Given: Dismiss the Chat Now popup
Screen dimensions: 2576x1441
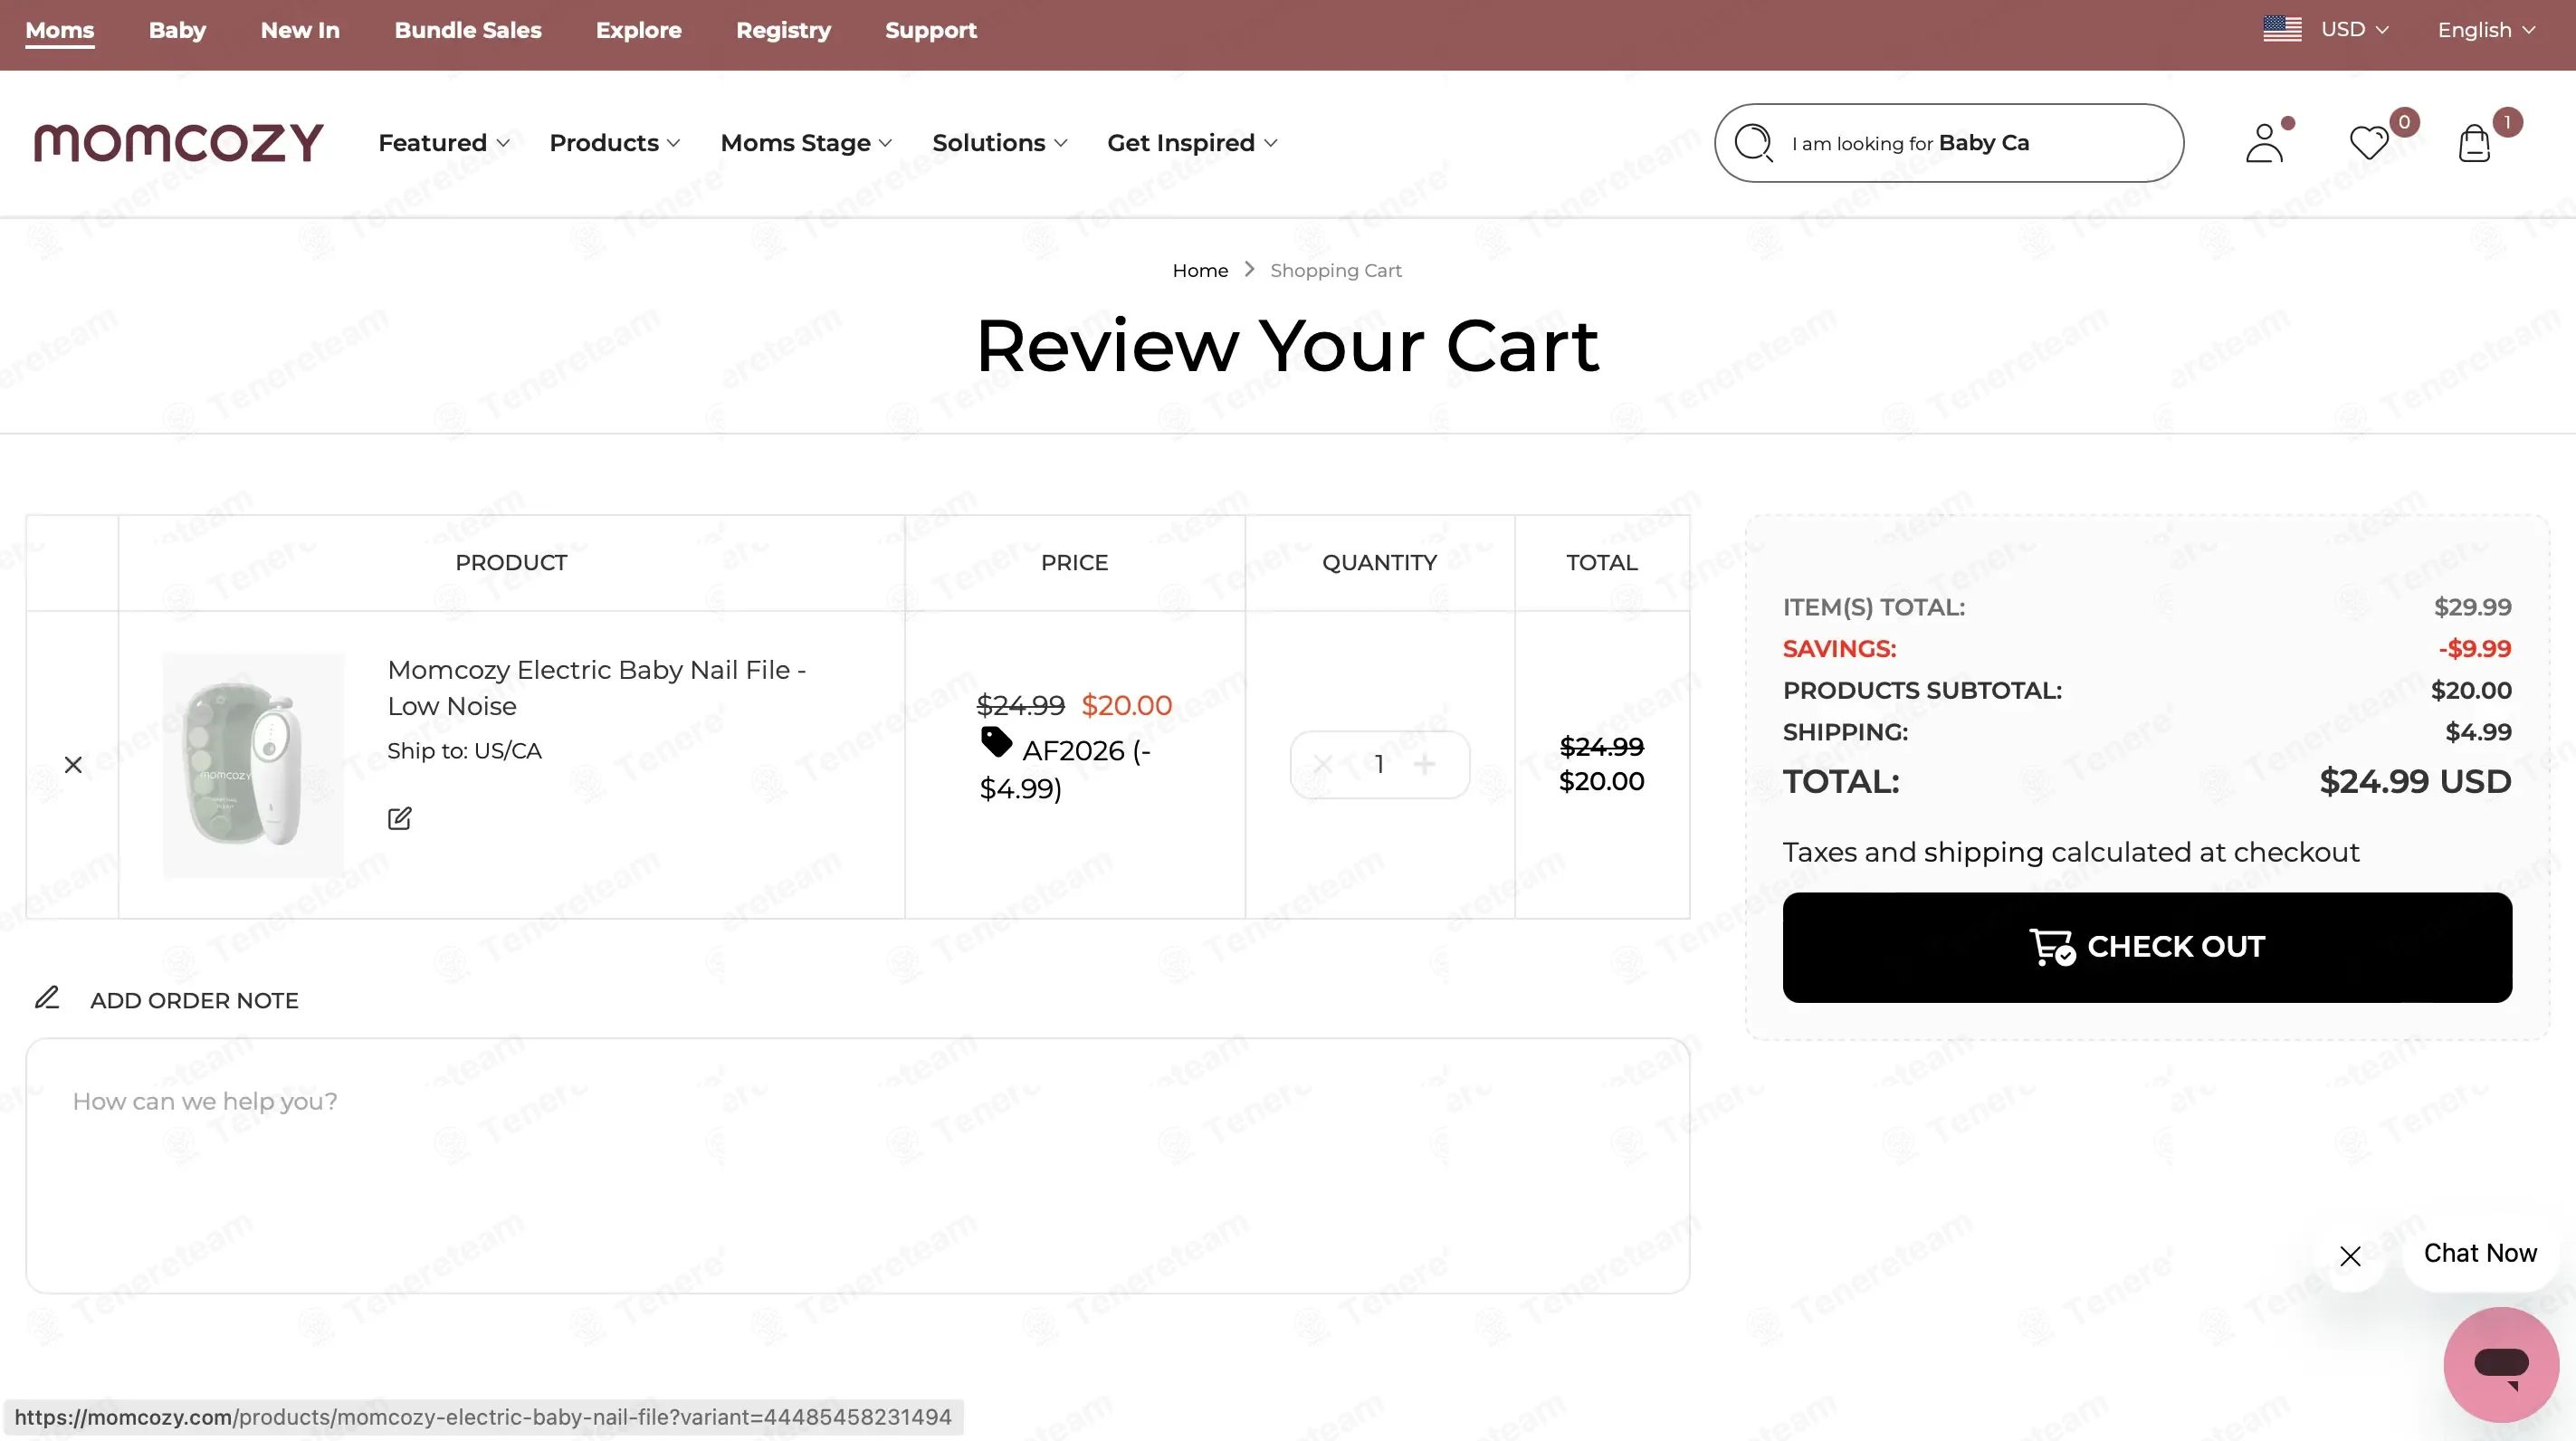Looking at the screenshot, I should tap(2350, 1256).
